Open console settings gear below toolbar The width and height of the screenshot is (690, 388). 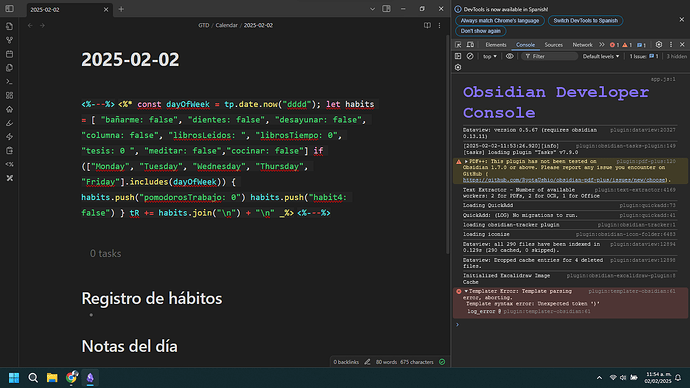point(458,67)
